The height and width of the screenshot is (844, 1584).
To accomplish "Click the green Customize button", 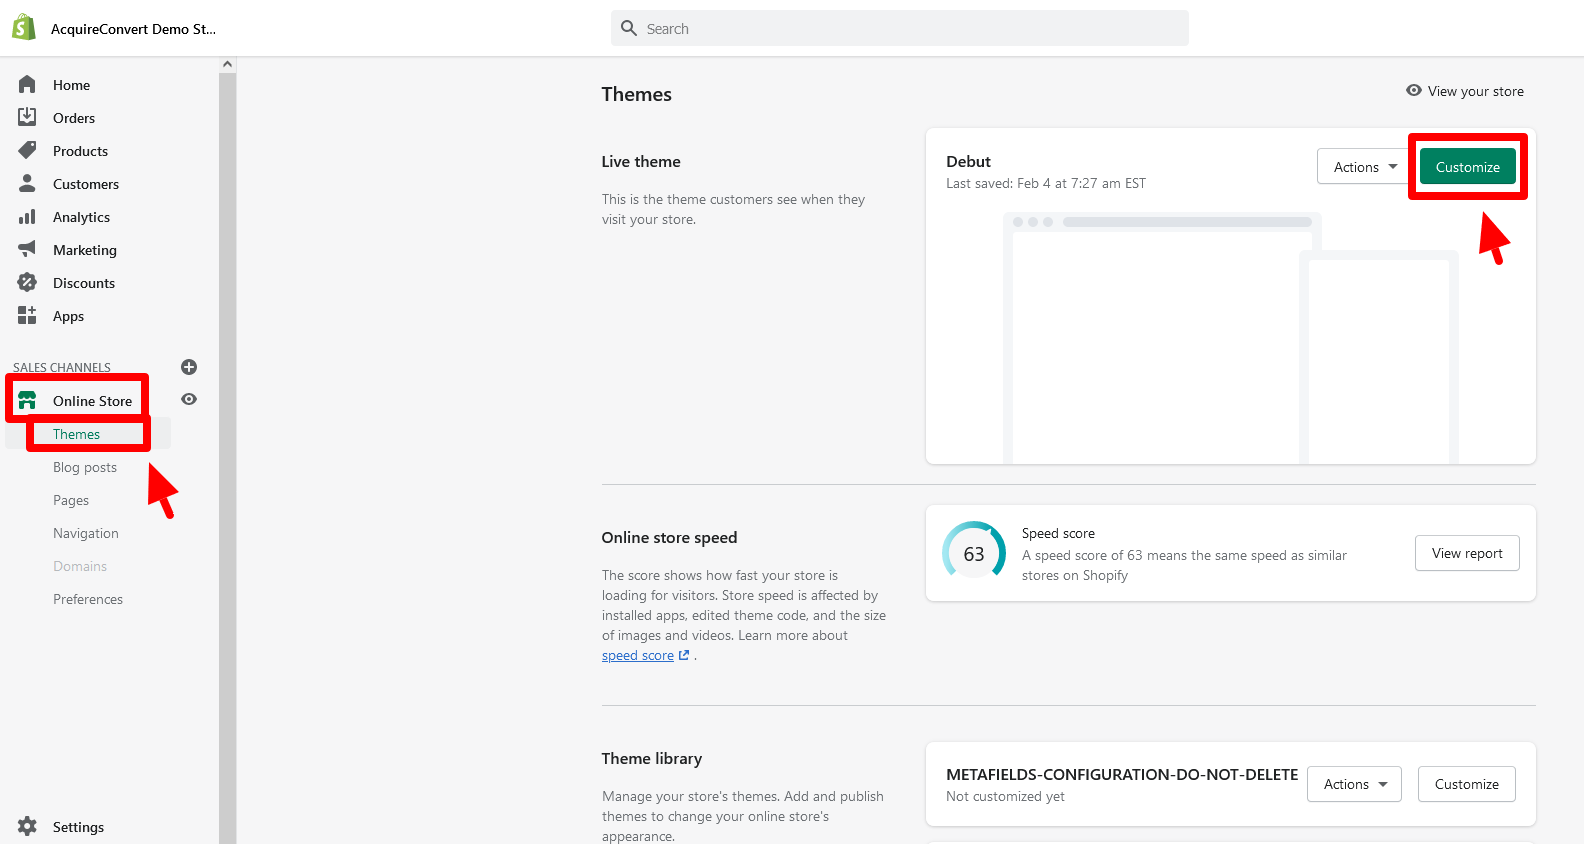I will [x=1467, y=167].
